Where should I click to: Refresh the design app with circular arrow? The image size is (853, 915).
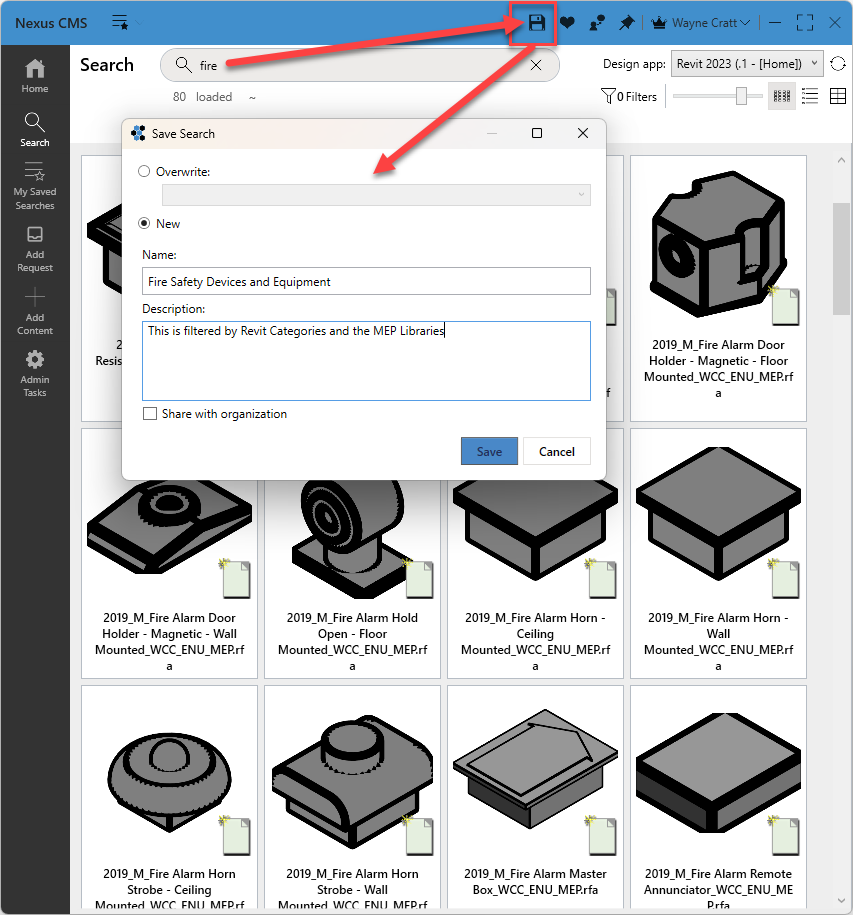pos(838,64)
